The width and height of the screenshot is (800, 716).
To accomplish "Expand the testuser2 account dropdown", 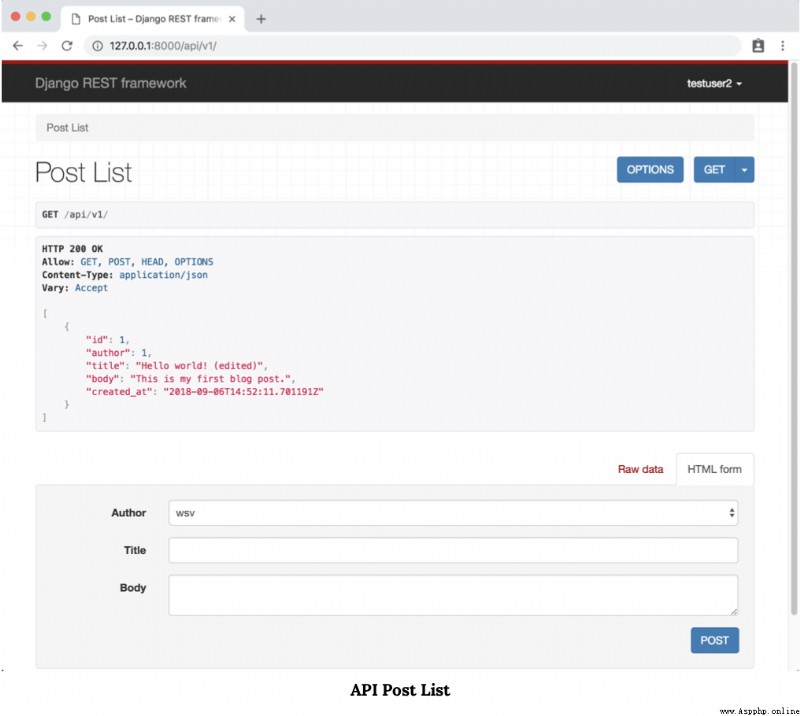I will [x=714, y=84].
